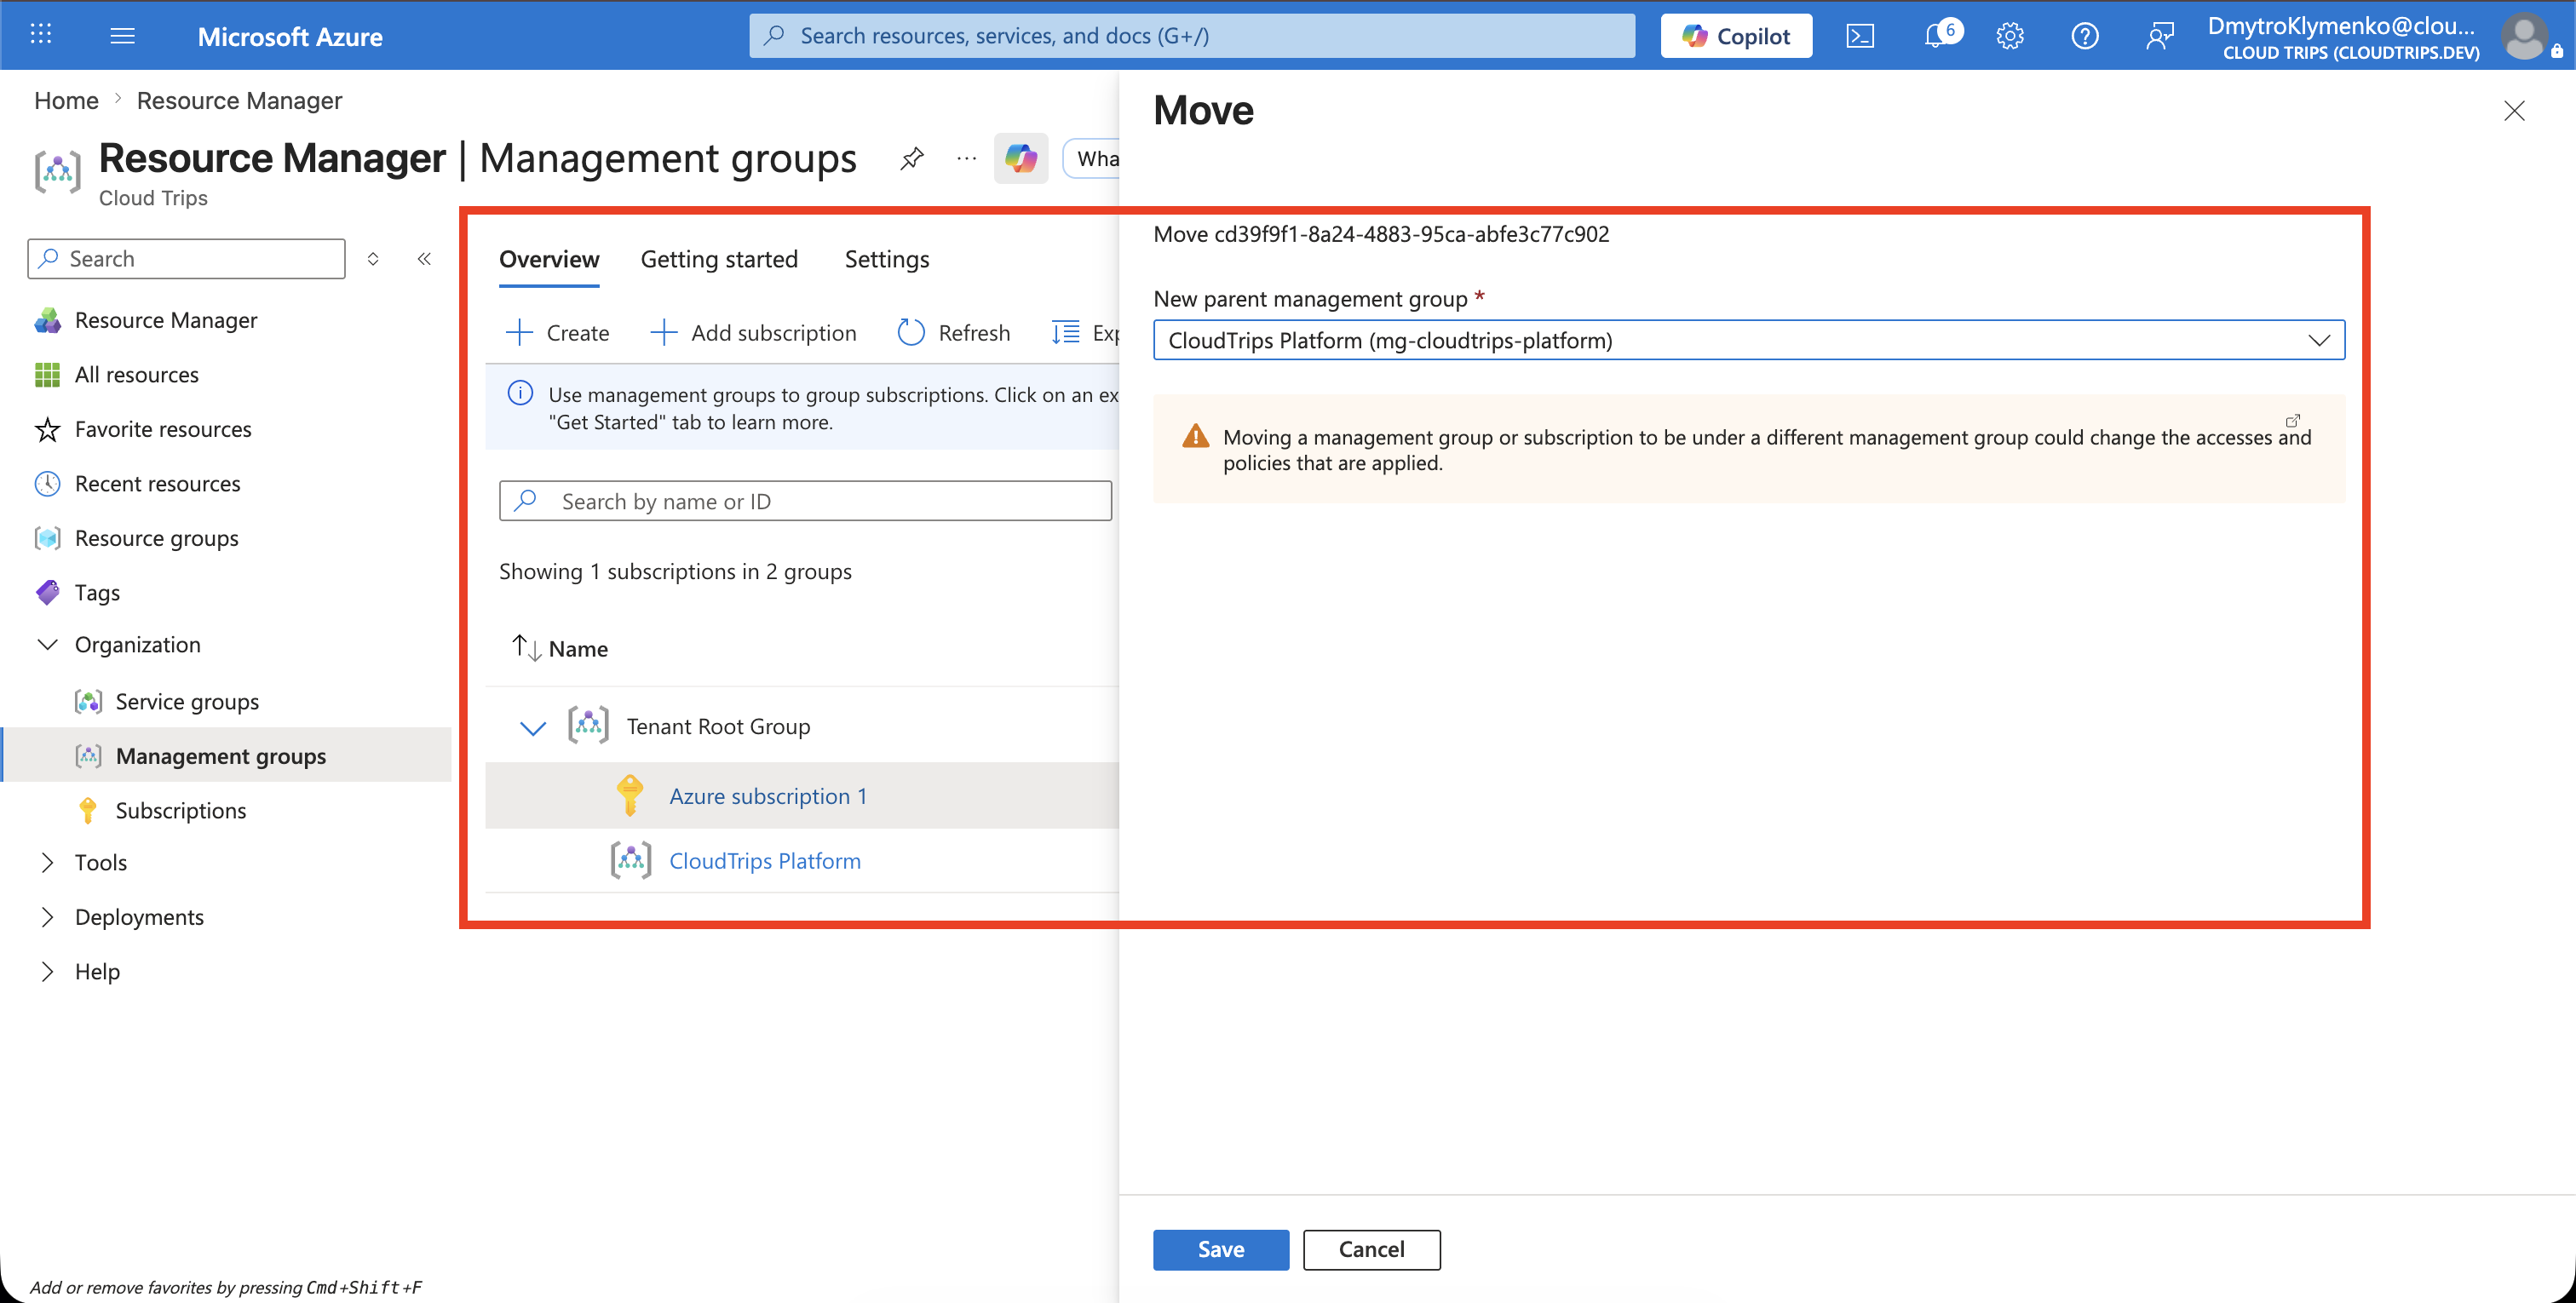Open Subscriptions in sidebar
The image size is (2576, 1303).
pyautogui.click(x=181, y=811)
